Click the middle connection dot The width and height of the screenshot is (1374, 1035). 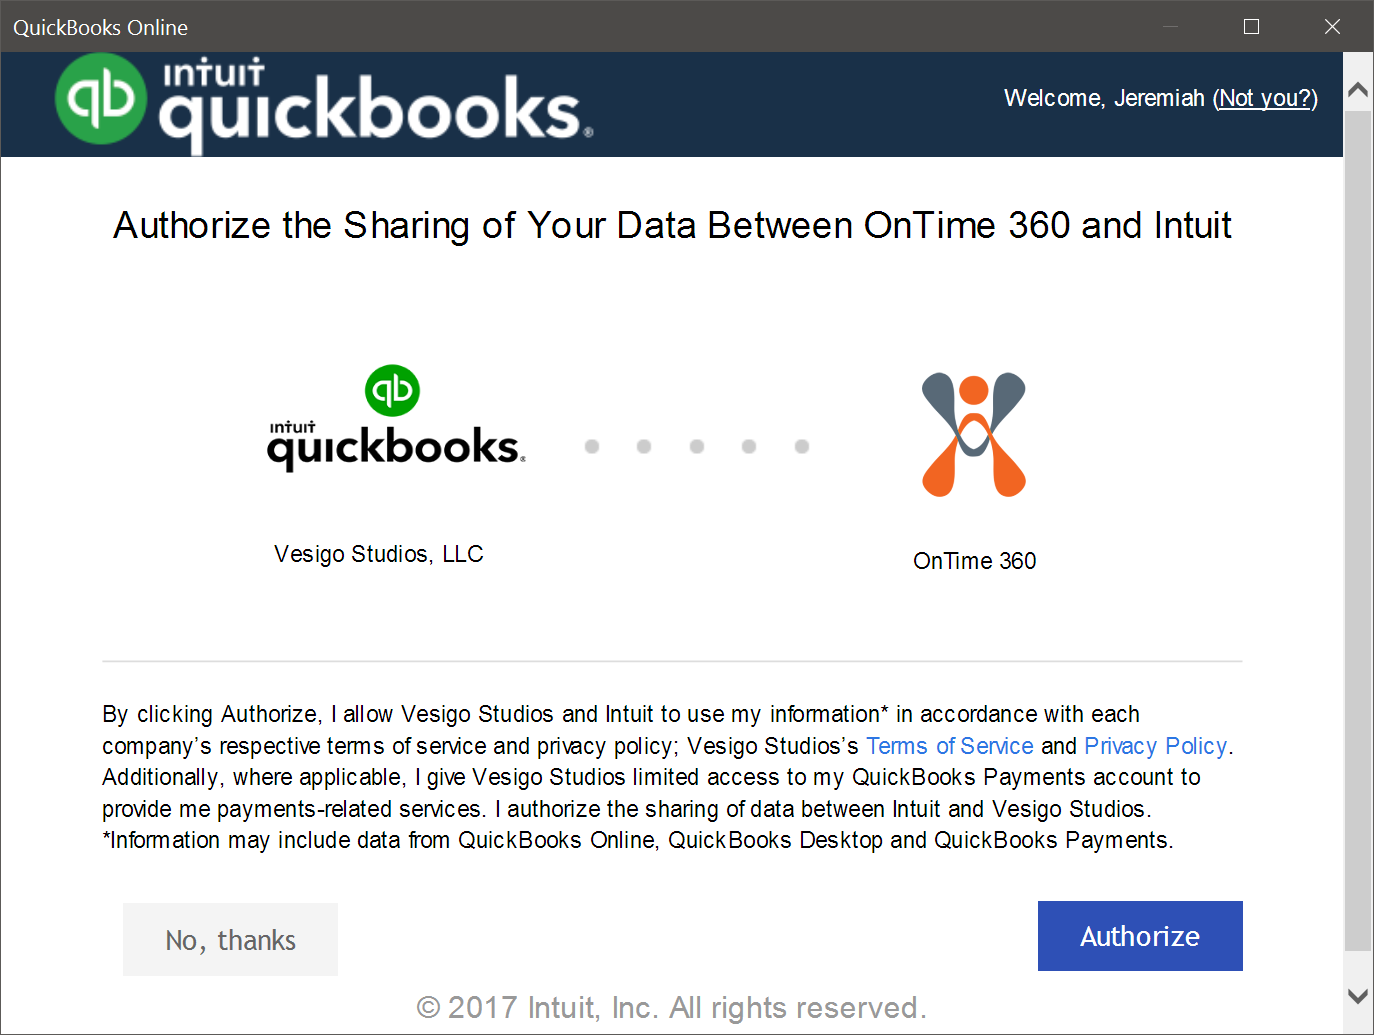tap(697, 446)
